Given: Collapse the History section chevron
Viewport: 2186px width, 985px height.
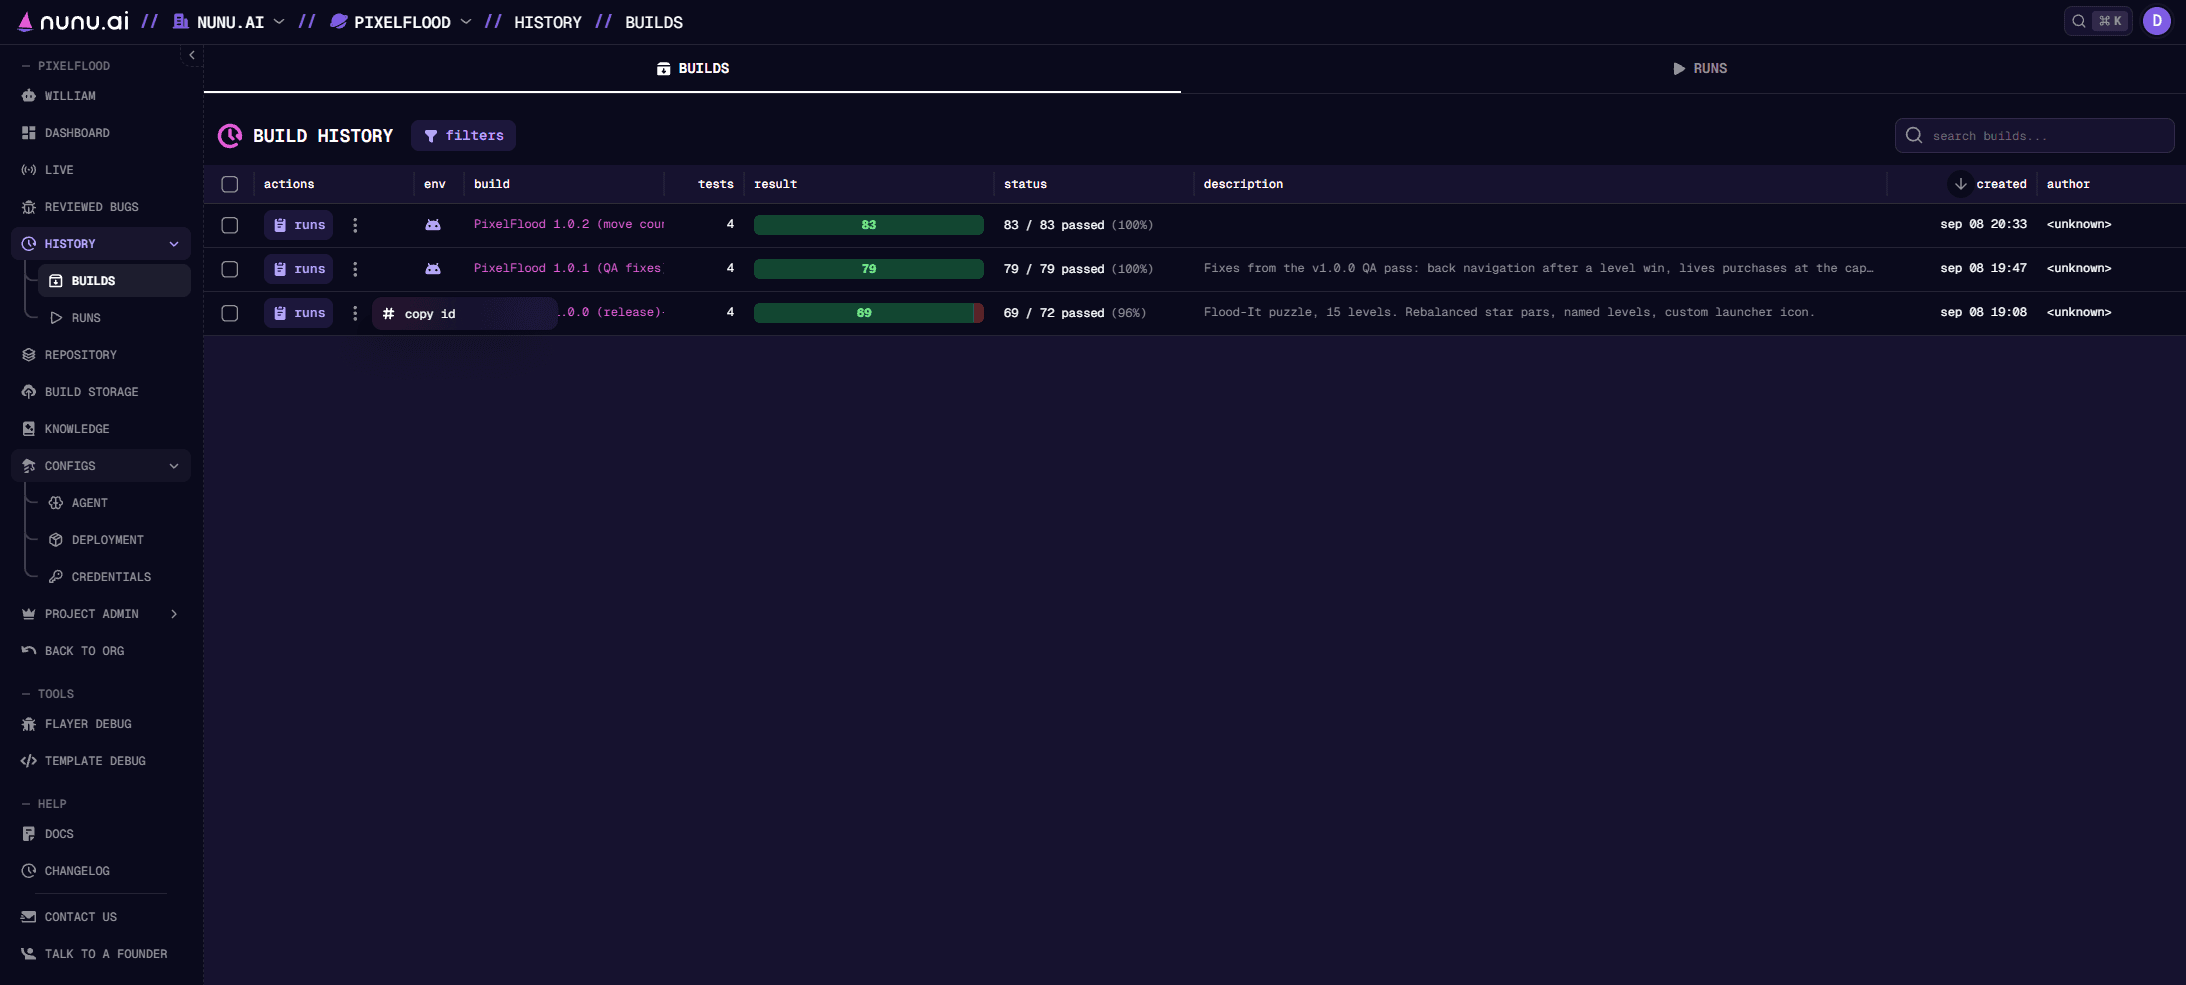Looking at the screenshot, I should coord(174,244).
